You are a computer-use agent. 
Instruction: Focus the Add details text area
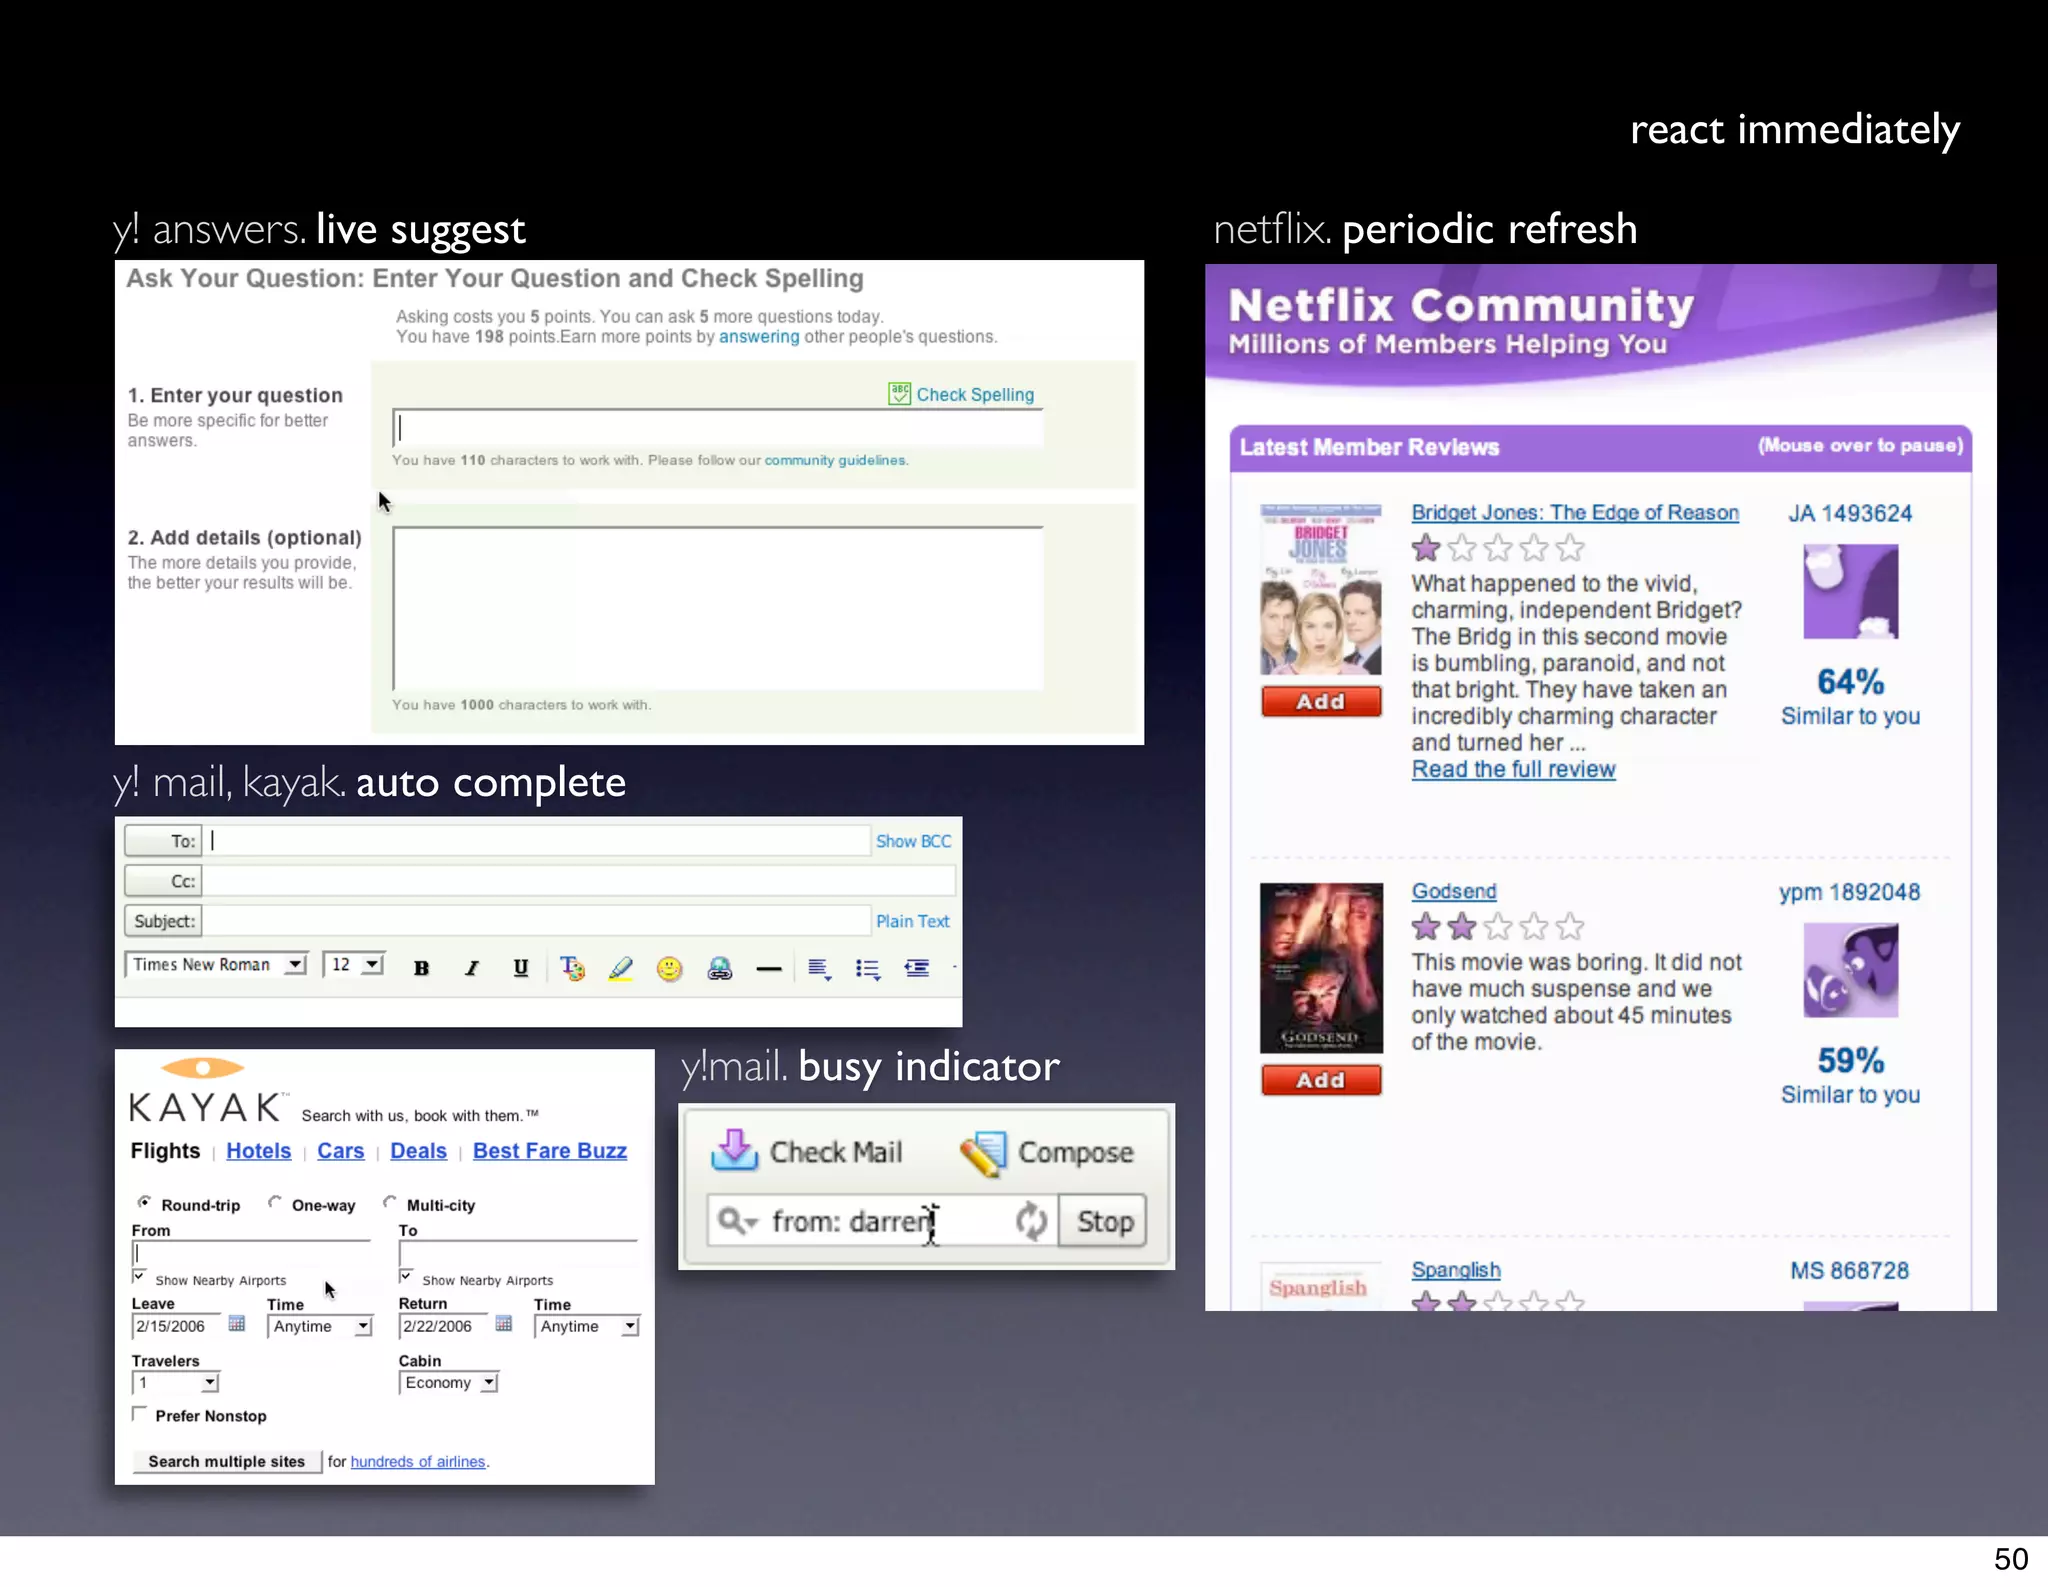click(717, 608)
